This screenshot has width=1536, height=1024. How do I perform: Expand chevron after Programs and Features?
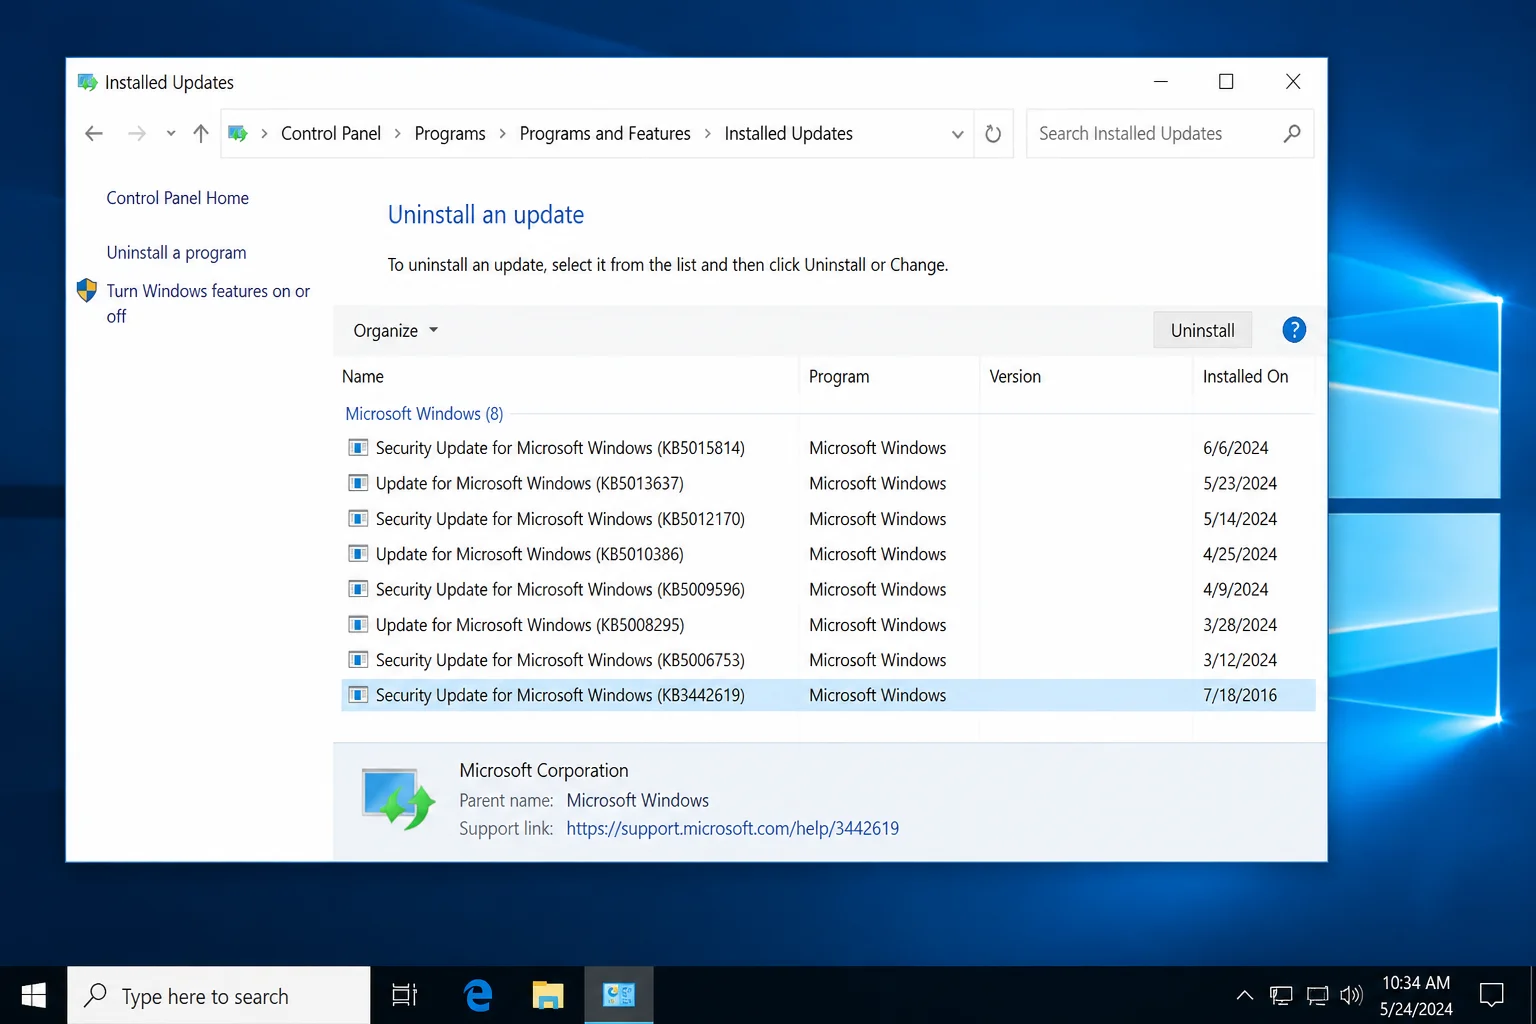708,134
